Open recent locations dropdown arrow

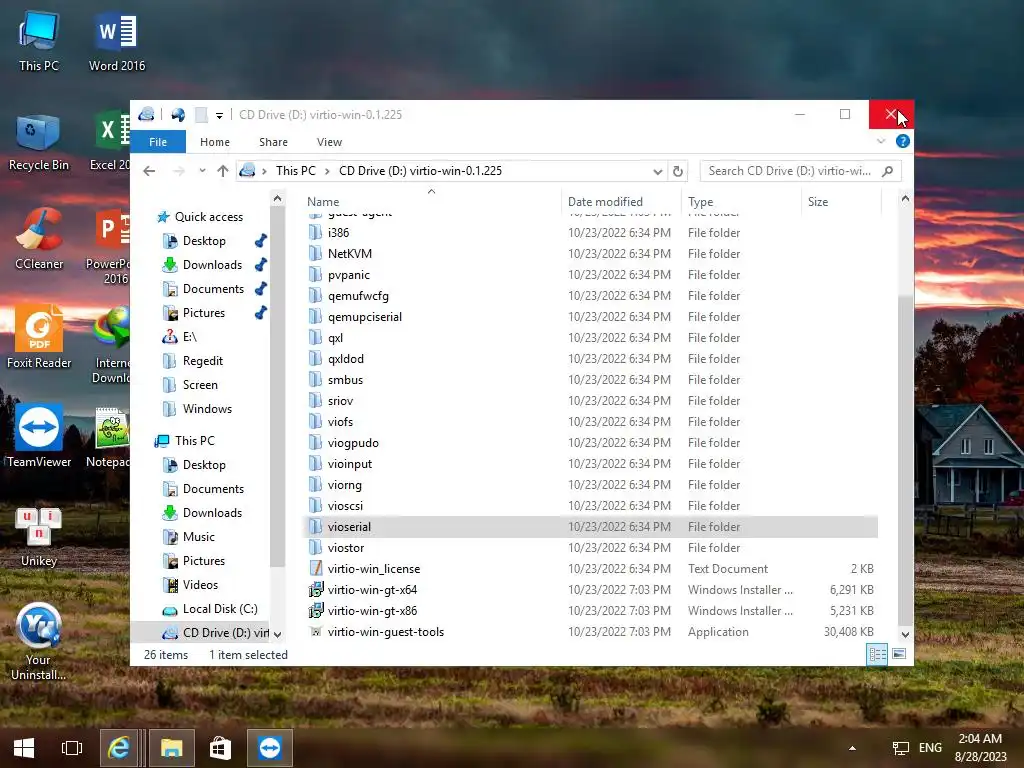[202, 171]
